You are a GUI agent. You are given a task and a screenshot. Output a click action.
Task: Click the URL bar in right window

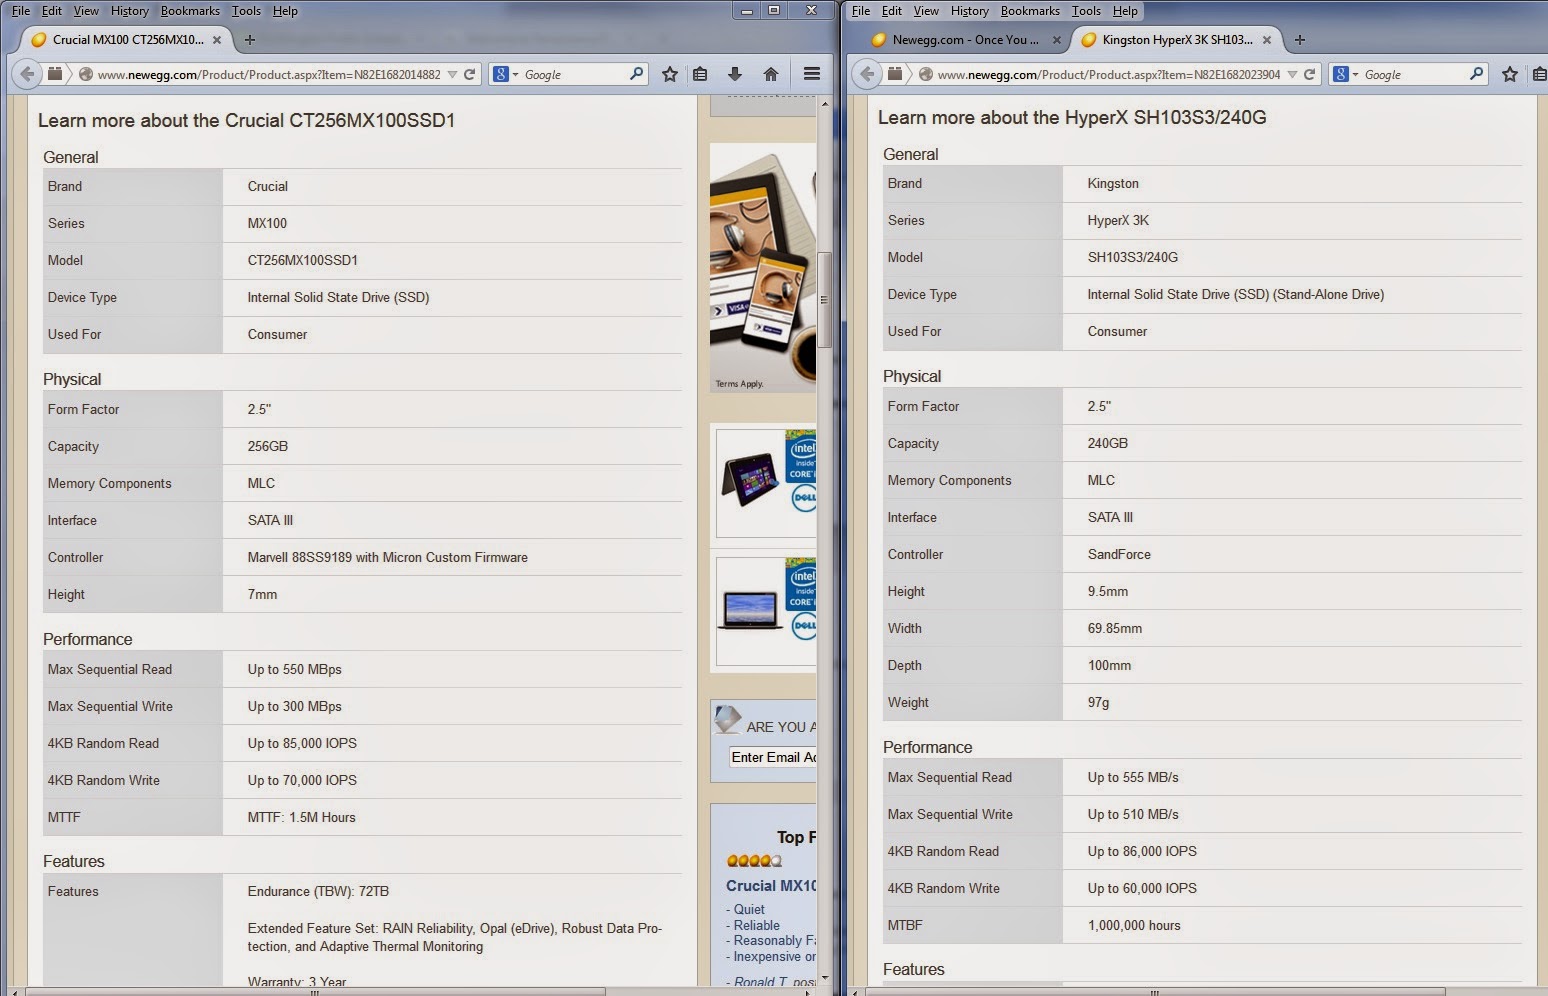pyautogui.click(x=1108, y=74)
